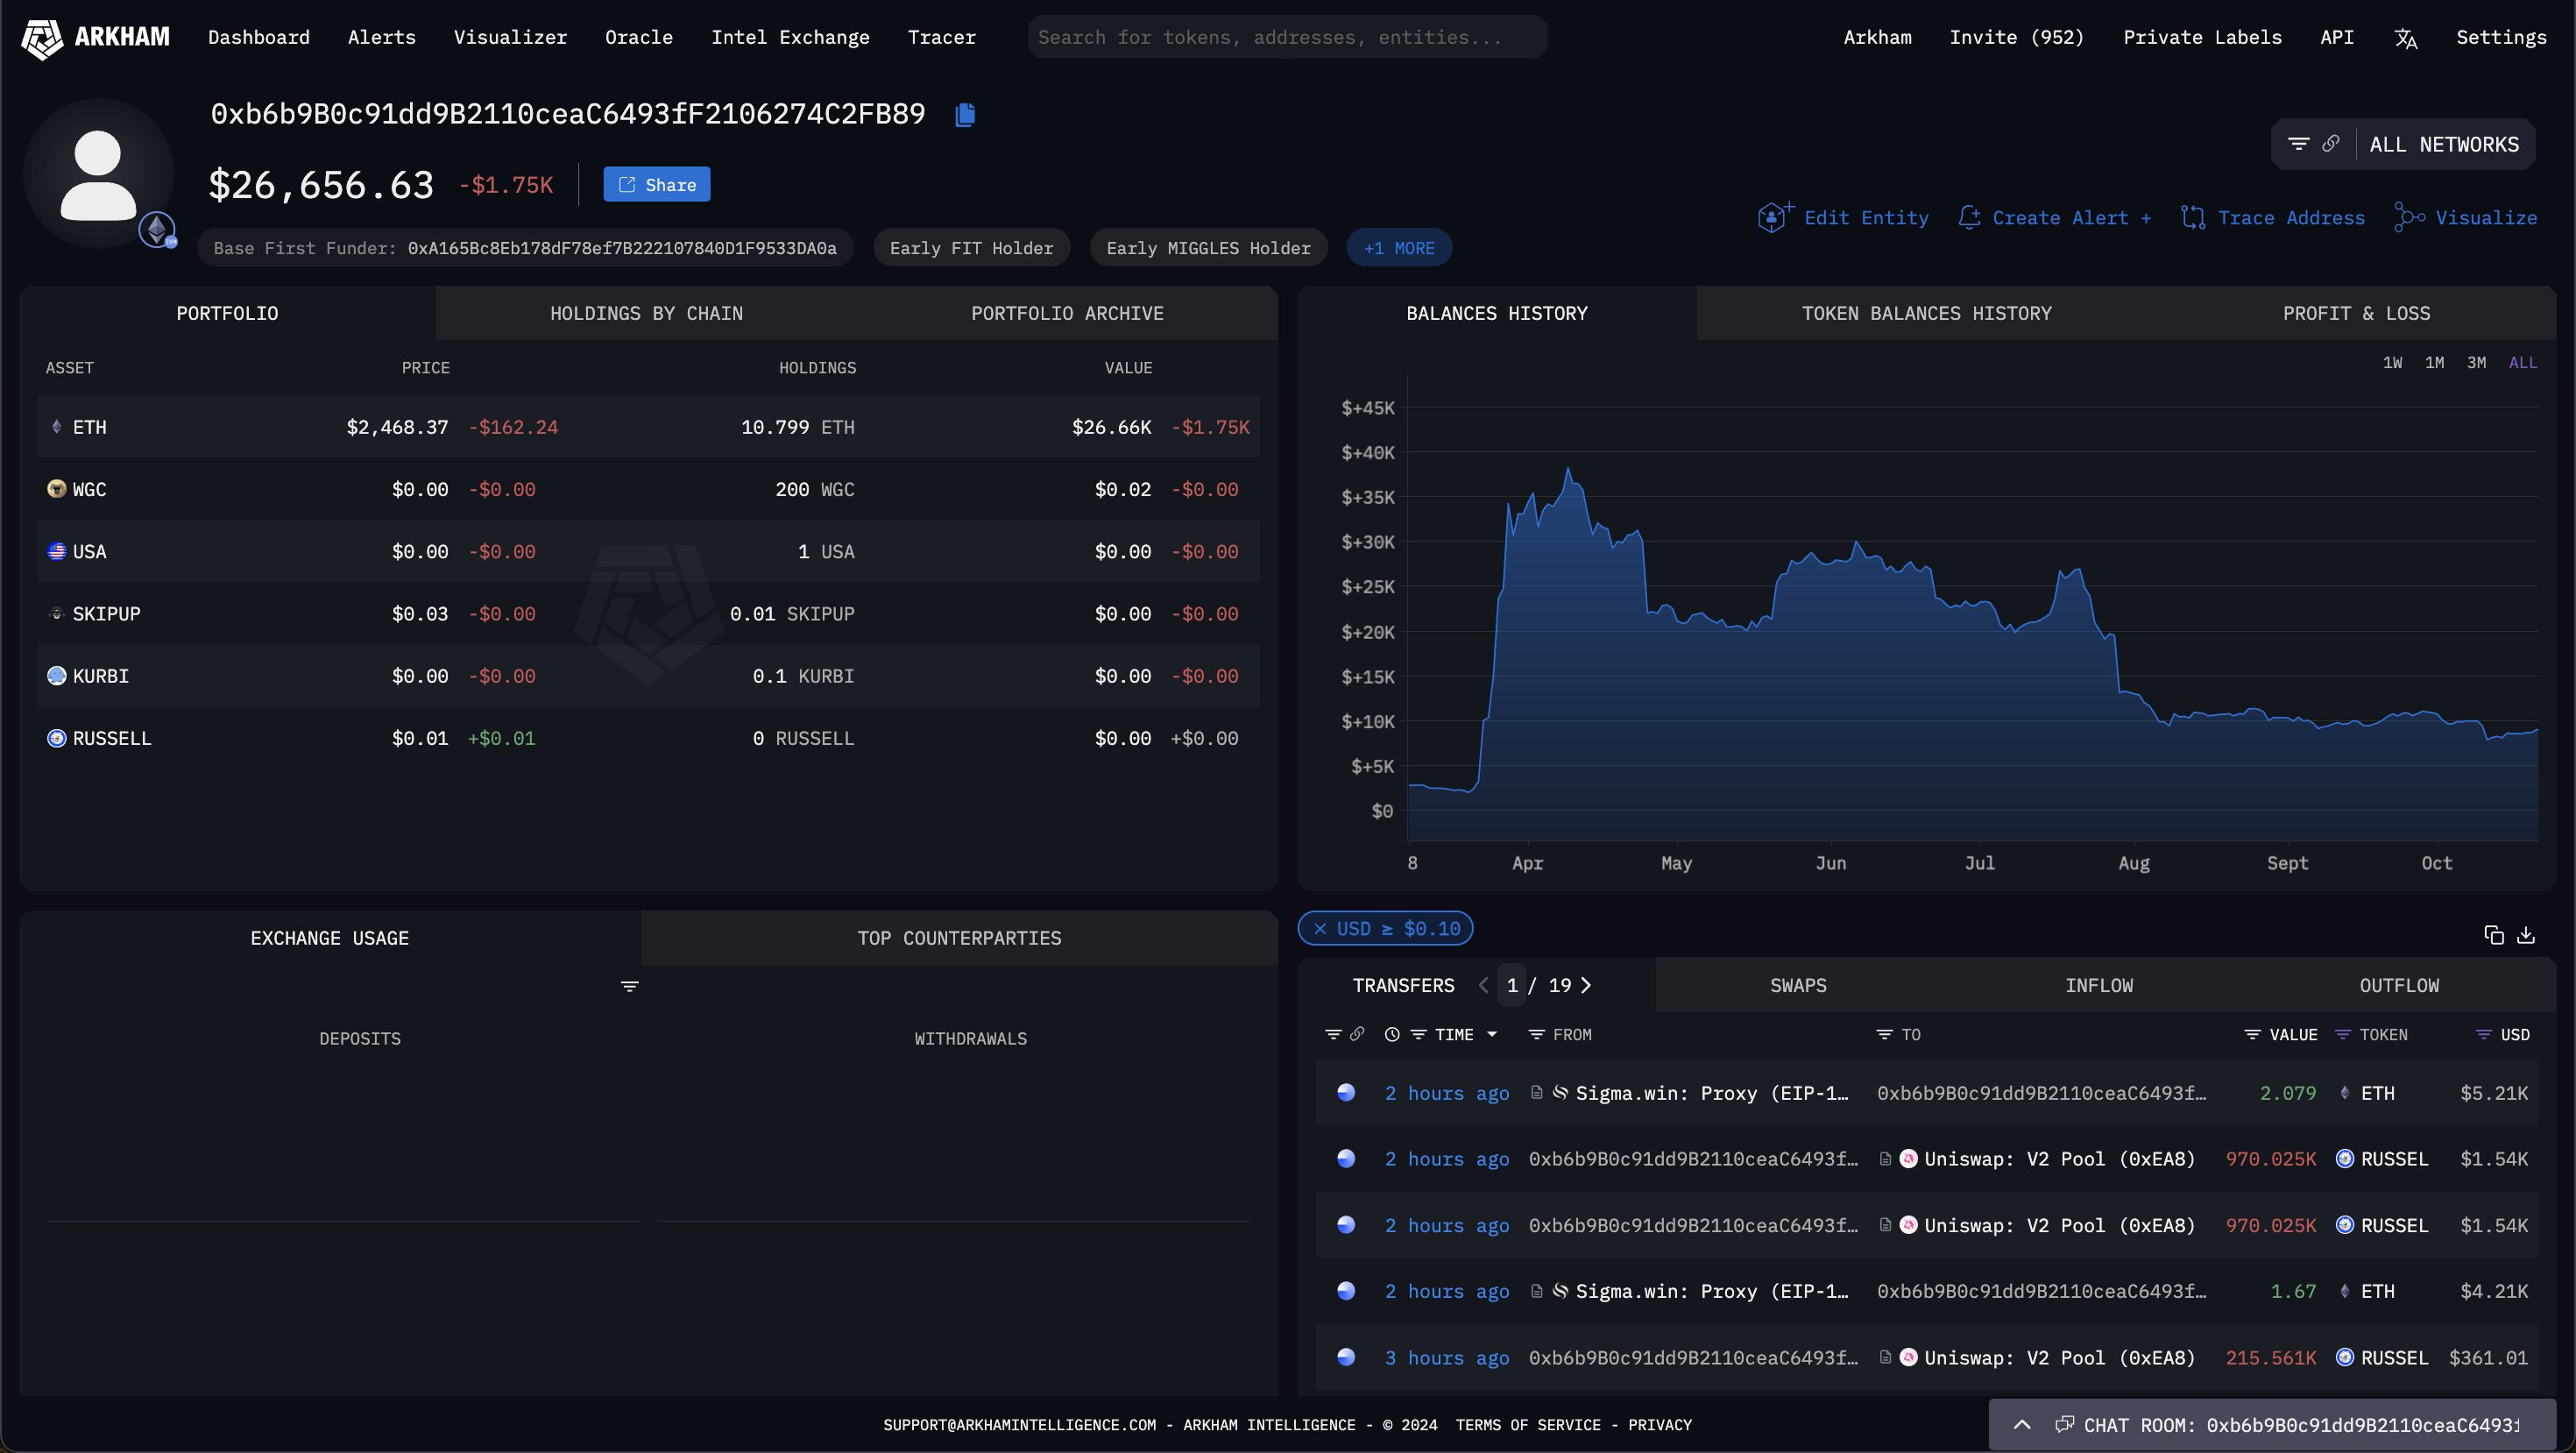Open the Portfolio Archive tab
This screenshot has height=1453, width=2576.
tap(1068, 313)
